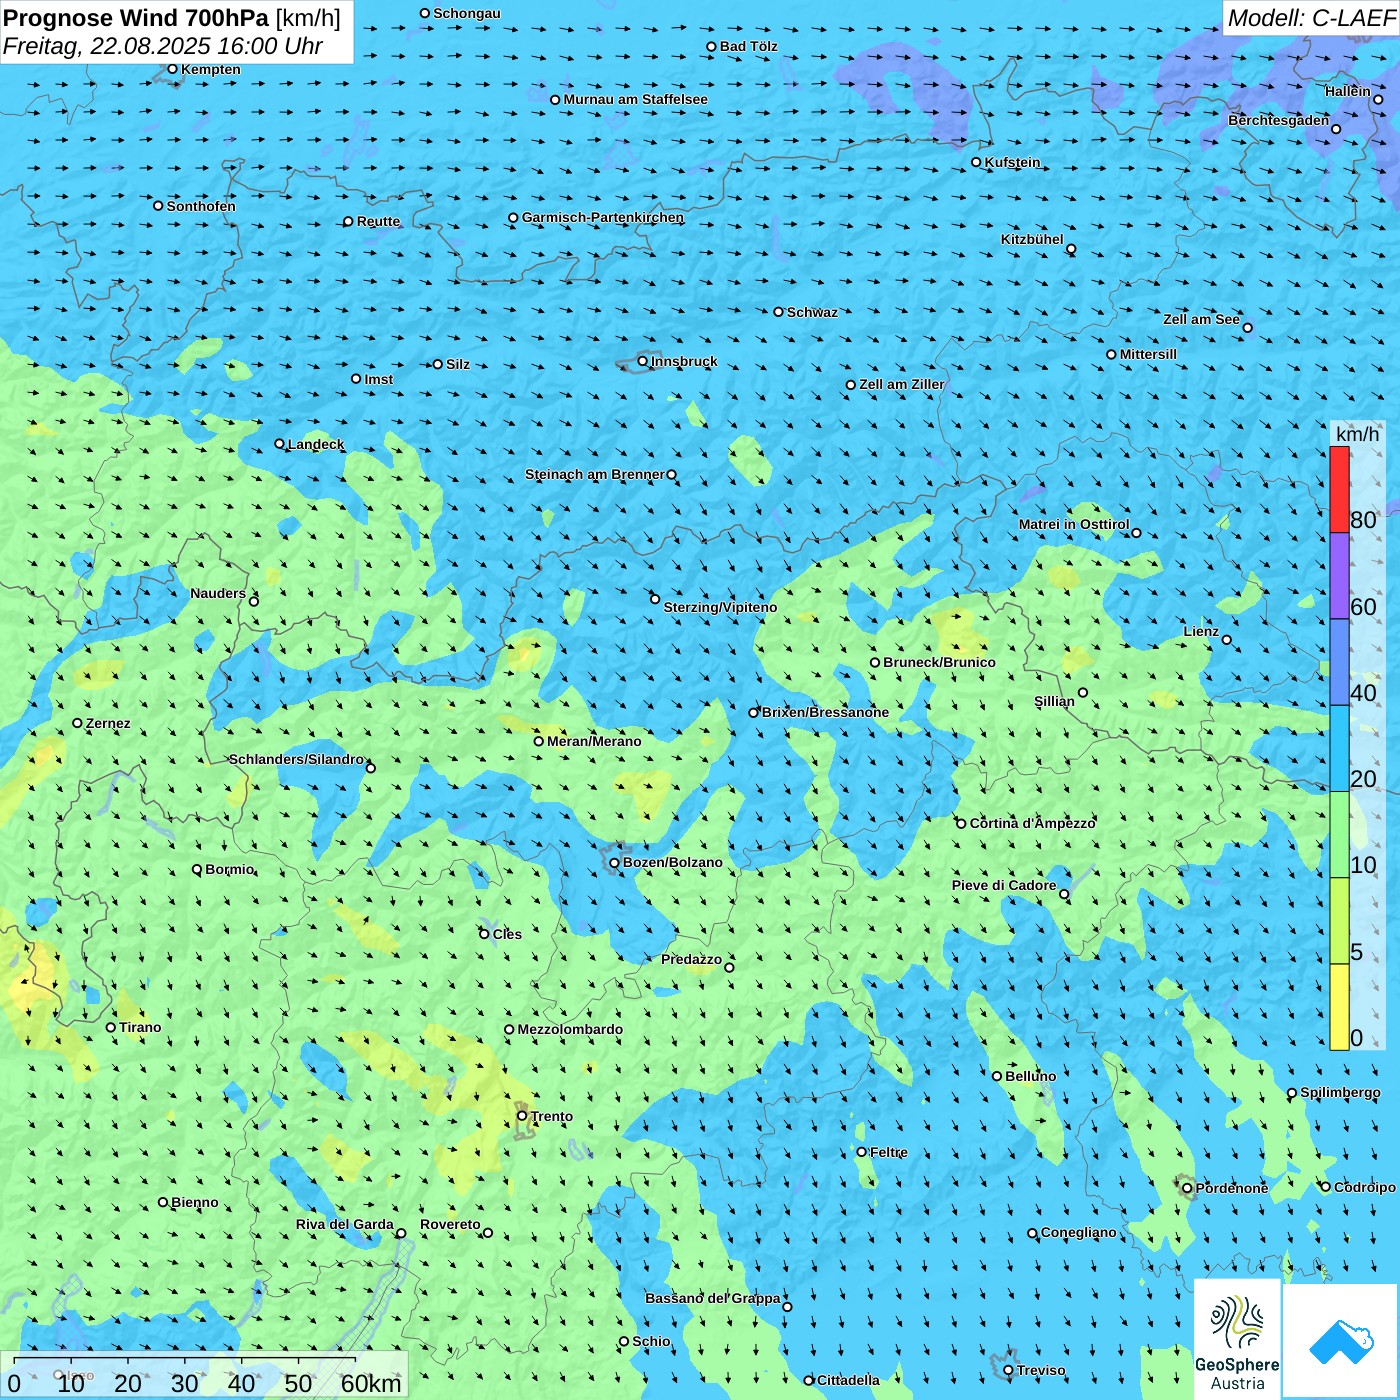Click the 'Bassano del Grappa' label
The width and height of the screenshot is (1400, 1400).
click(x=713, y=1298)
